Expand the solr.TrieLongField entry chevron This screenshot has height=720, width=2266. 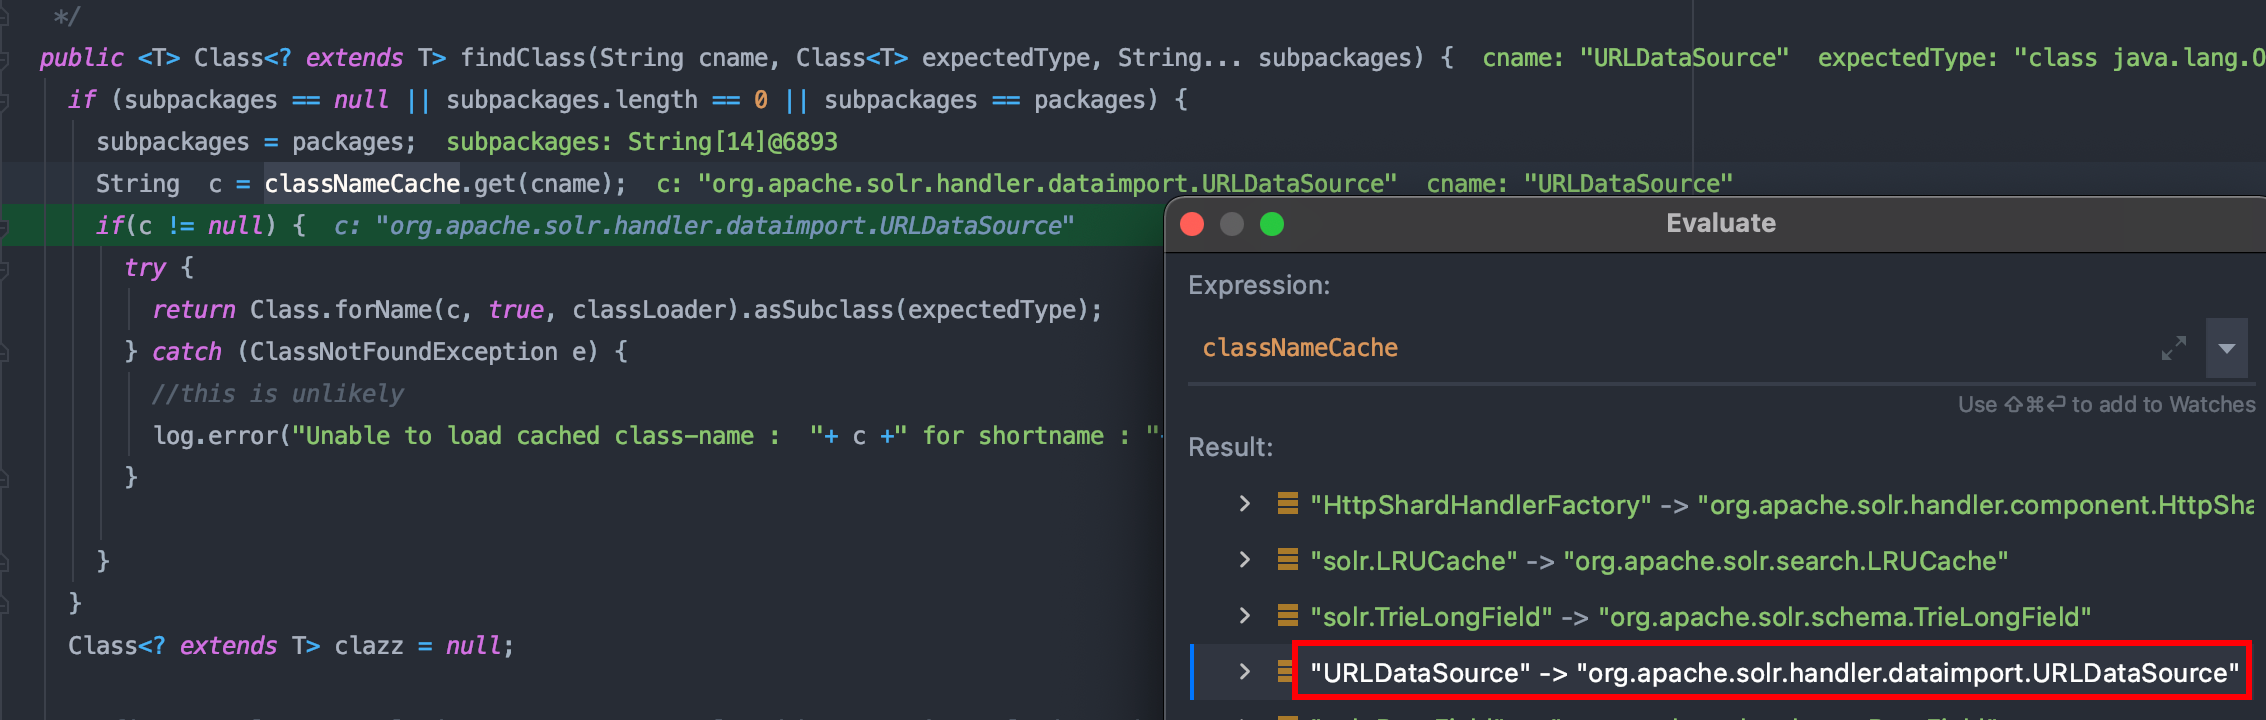click(x=1244, y=616)
